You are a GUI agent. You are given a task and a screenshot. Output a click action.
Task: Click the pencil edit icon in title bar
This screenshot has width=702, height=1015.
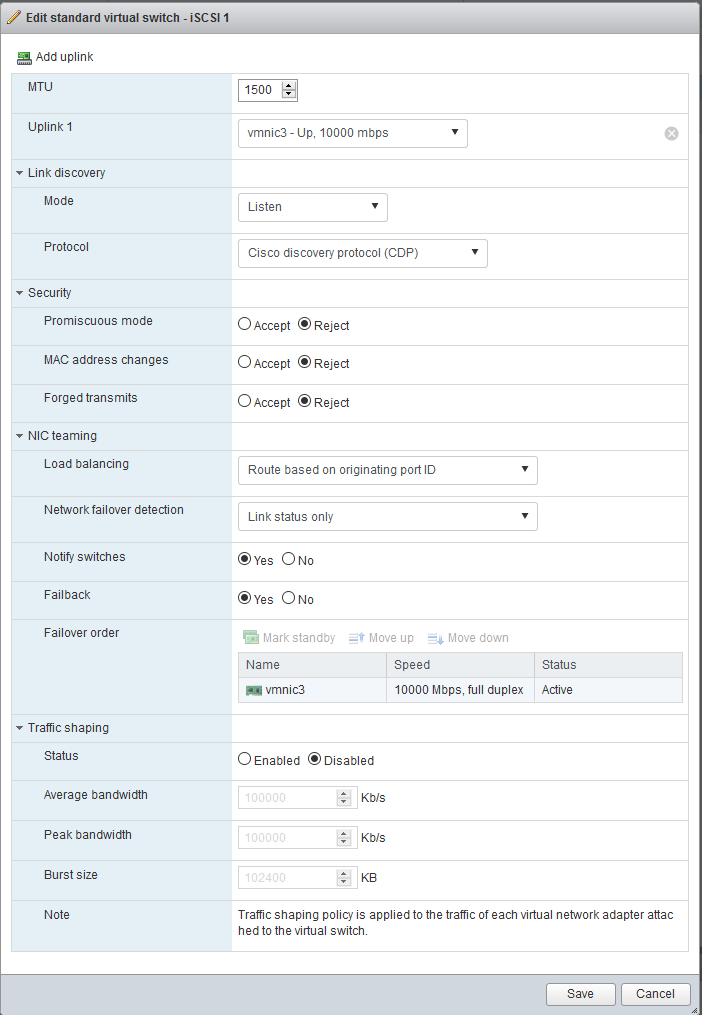tap(13, 17)
